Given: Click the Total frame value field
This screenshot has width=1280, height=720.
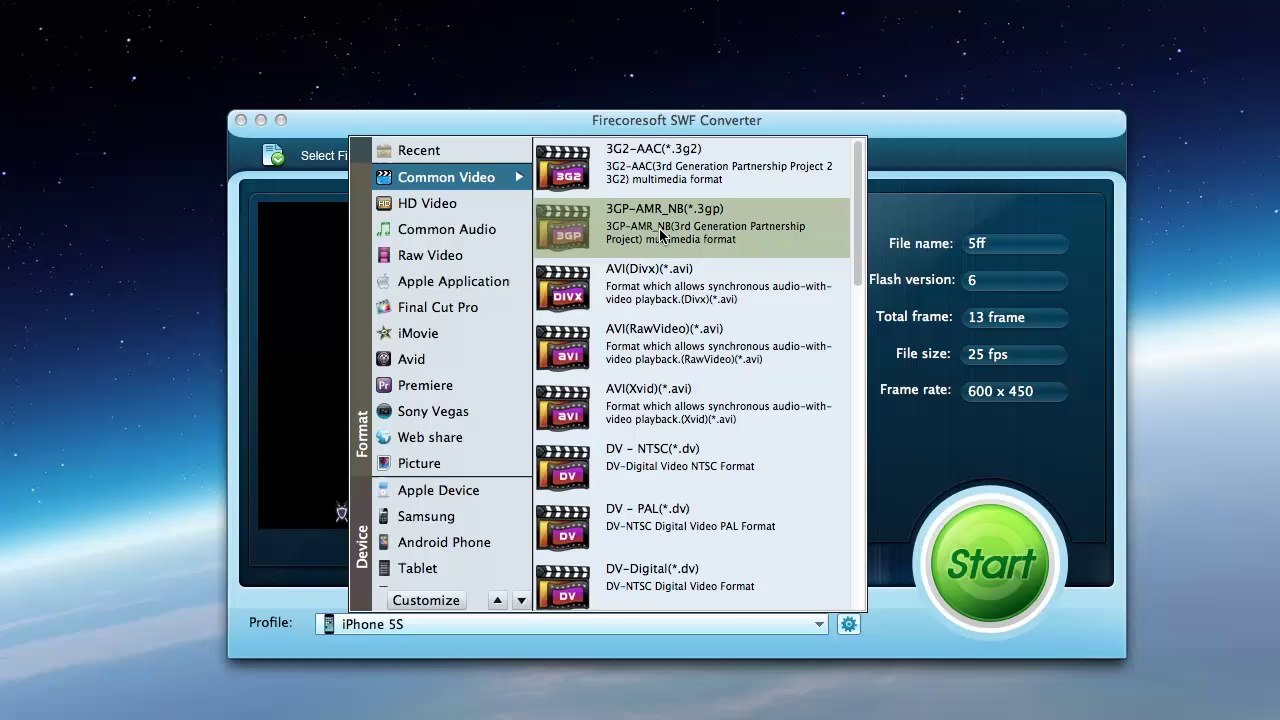Looking at the screenshot, I should tap(1016, 318).
